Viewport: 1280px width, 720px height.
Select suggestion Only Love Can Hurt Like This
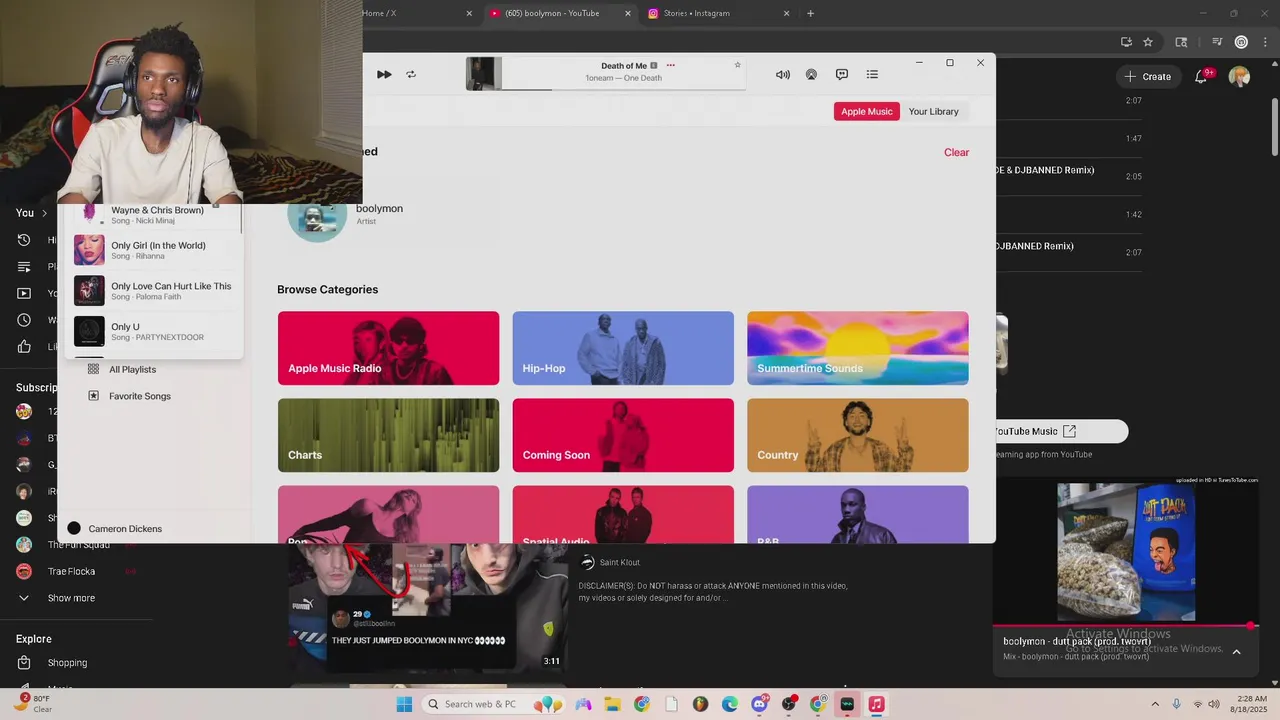(x=154, y=291)
